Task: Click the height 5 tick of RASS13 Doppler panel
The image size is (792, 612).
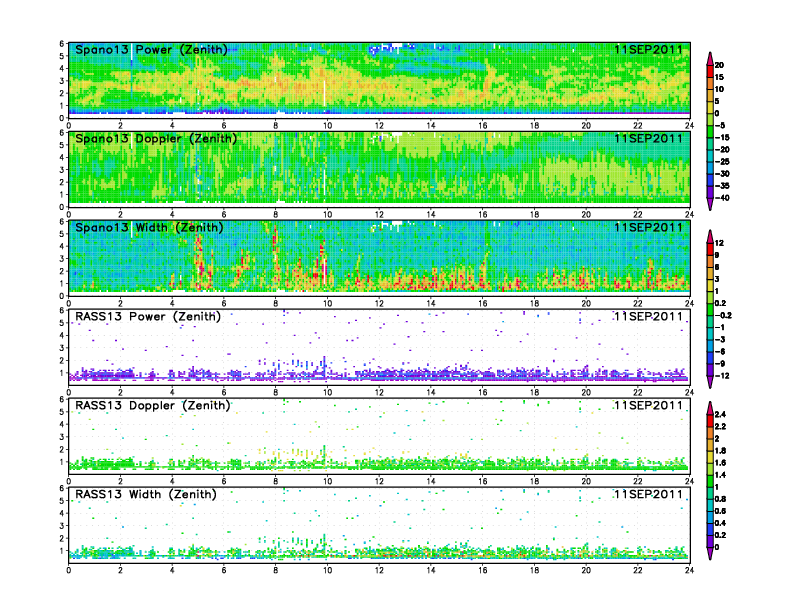Action: pyautogui.click(x=62, y=412)
